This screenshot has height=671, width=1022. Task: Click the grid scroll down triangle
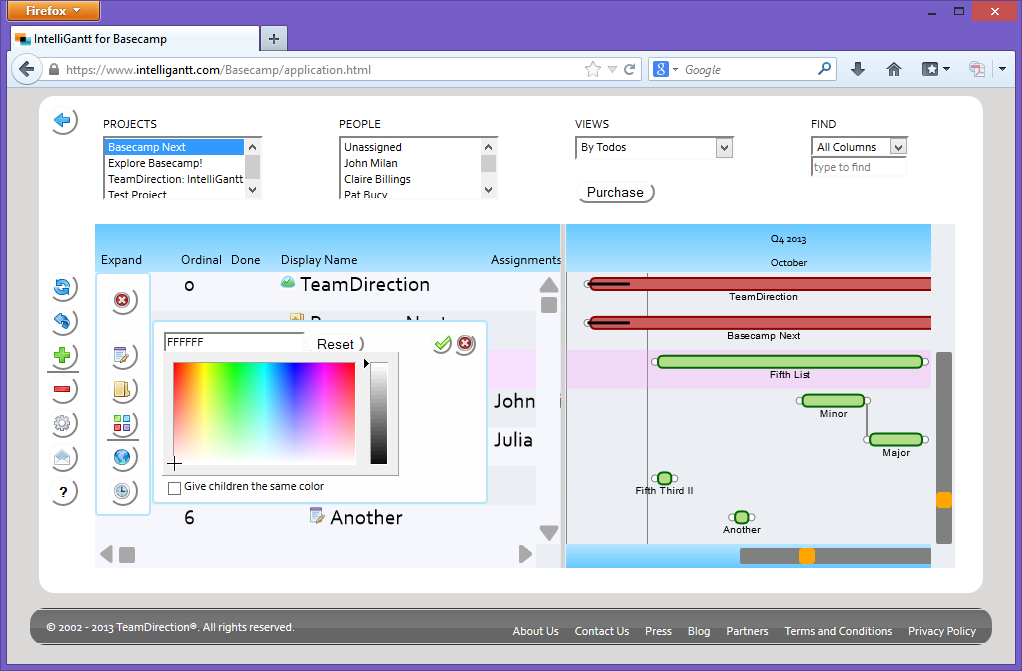pos(549,533)
